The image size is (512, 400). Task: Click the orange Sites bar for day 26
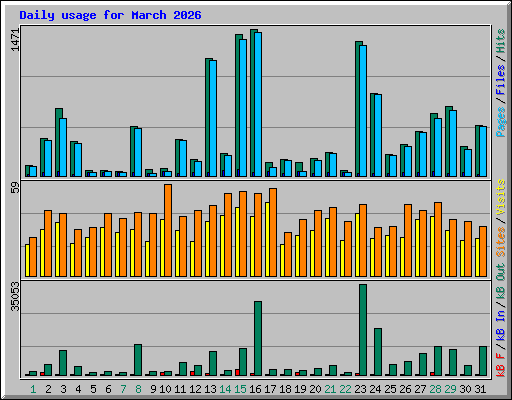pos(408,240)
